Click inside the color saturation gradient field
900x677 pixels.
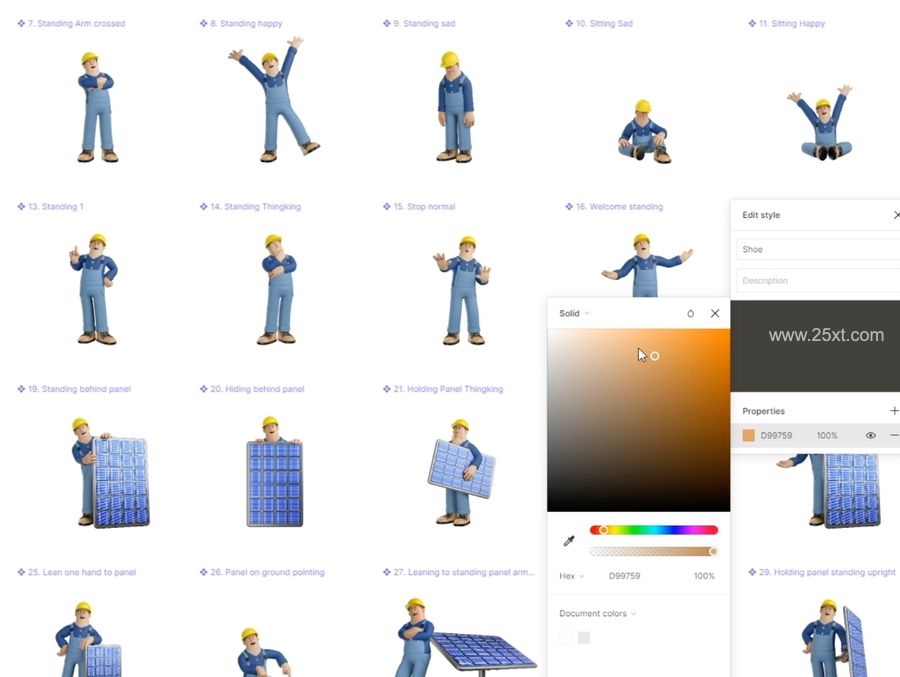(638, 420)
